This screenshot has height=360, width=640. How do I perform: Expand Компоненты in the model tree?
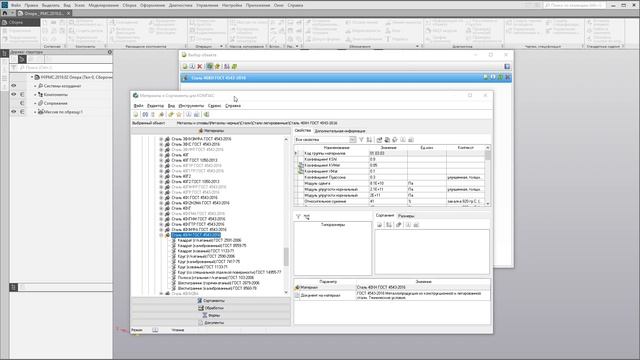click(x=35, y=95)
